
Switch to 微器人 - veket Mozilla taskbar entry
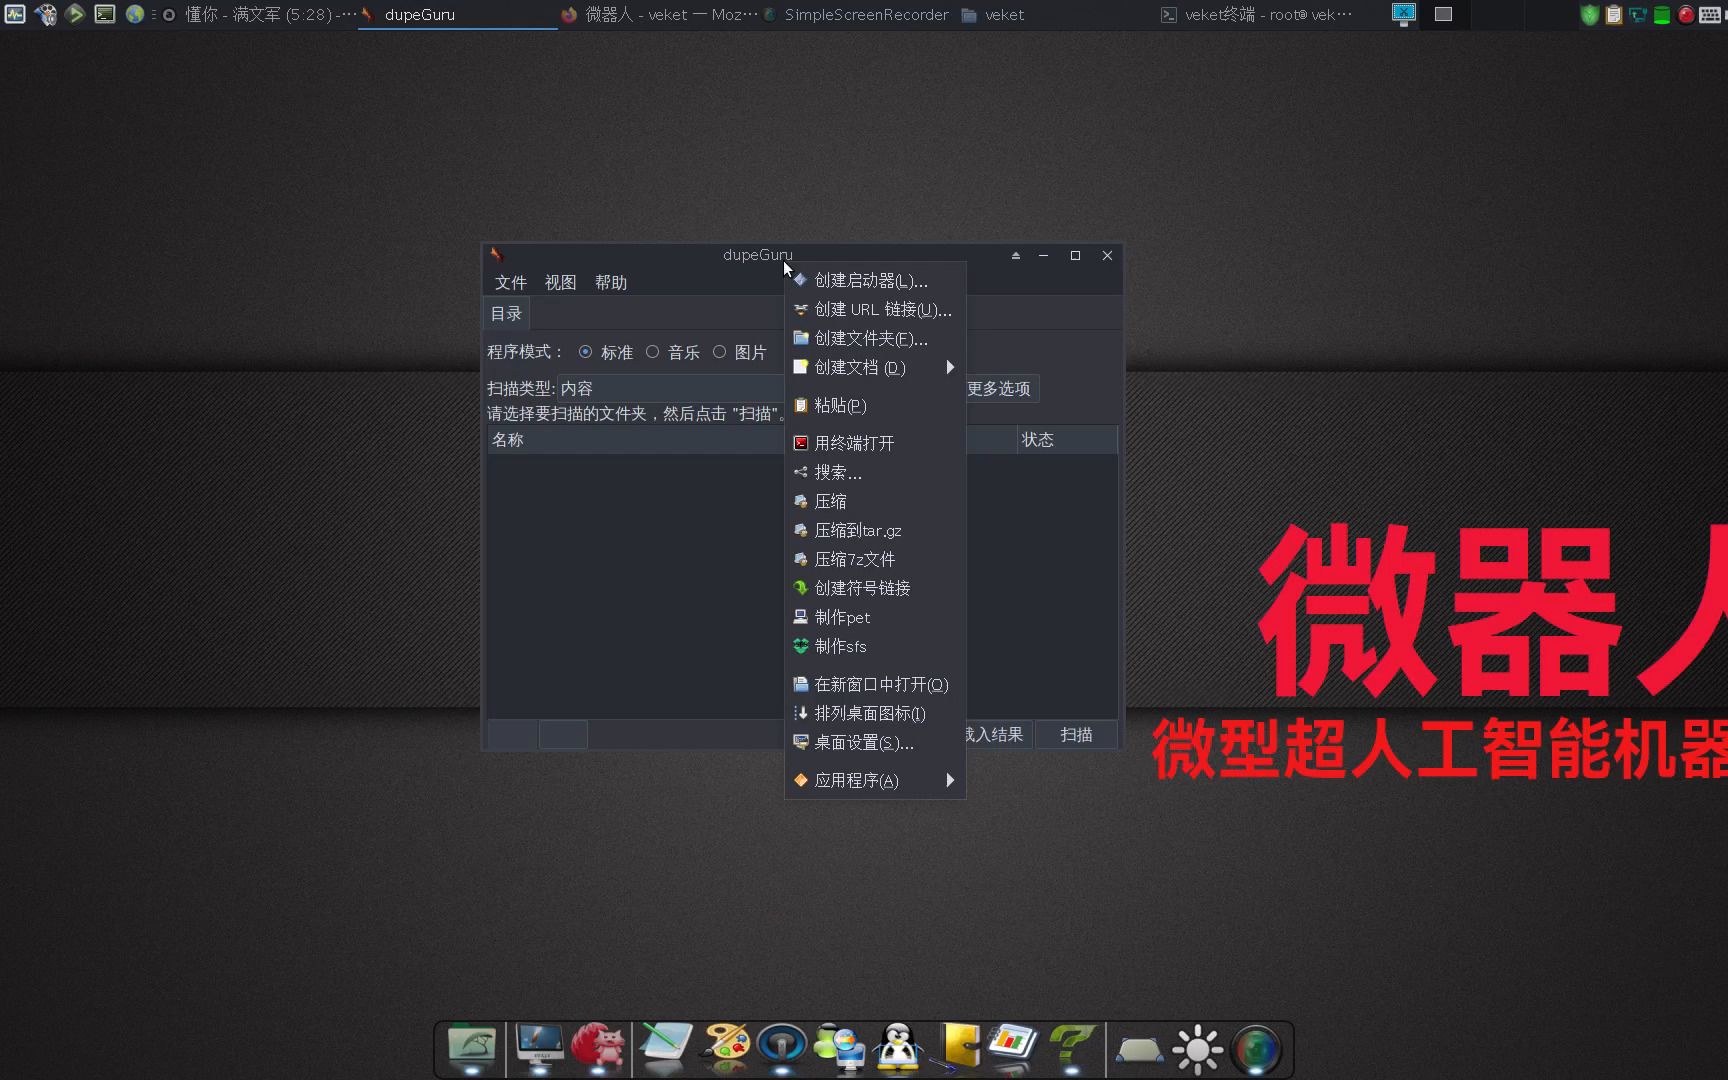tap(658, 15)
